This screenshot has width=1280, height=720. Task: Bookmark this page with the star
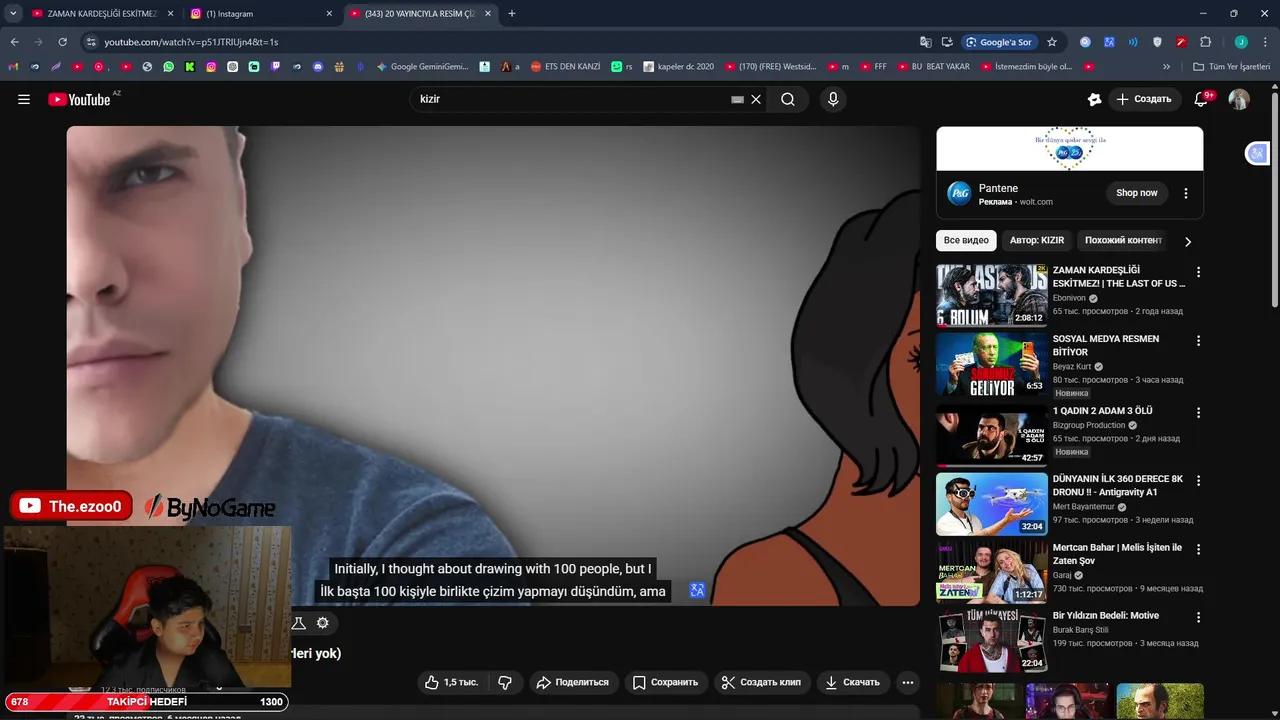tap(1052, 42)
